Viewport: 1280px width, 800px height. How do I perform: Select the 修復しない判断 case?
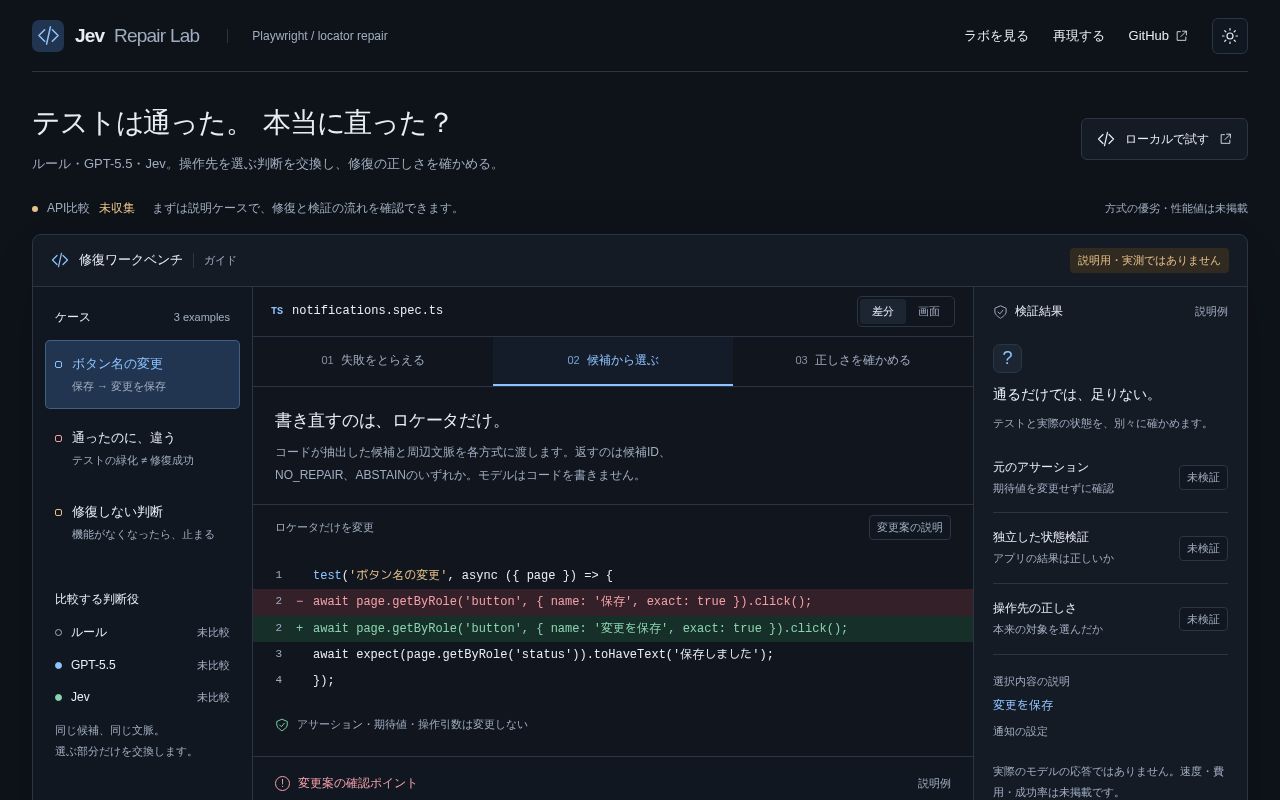[x=142, y=522]
